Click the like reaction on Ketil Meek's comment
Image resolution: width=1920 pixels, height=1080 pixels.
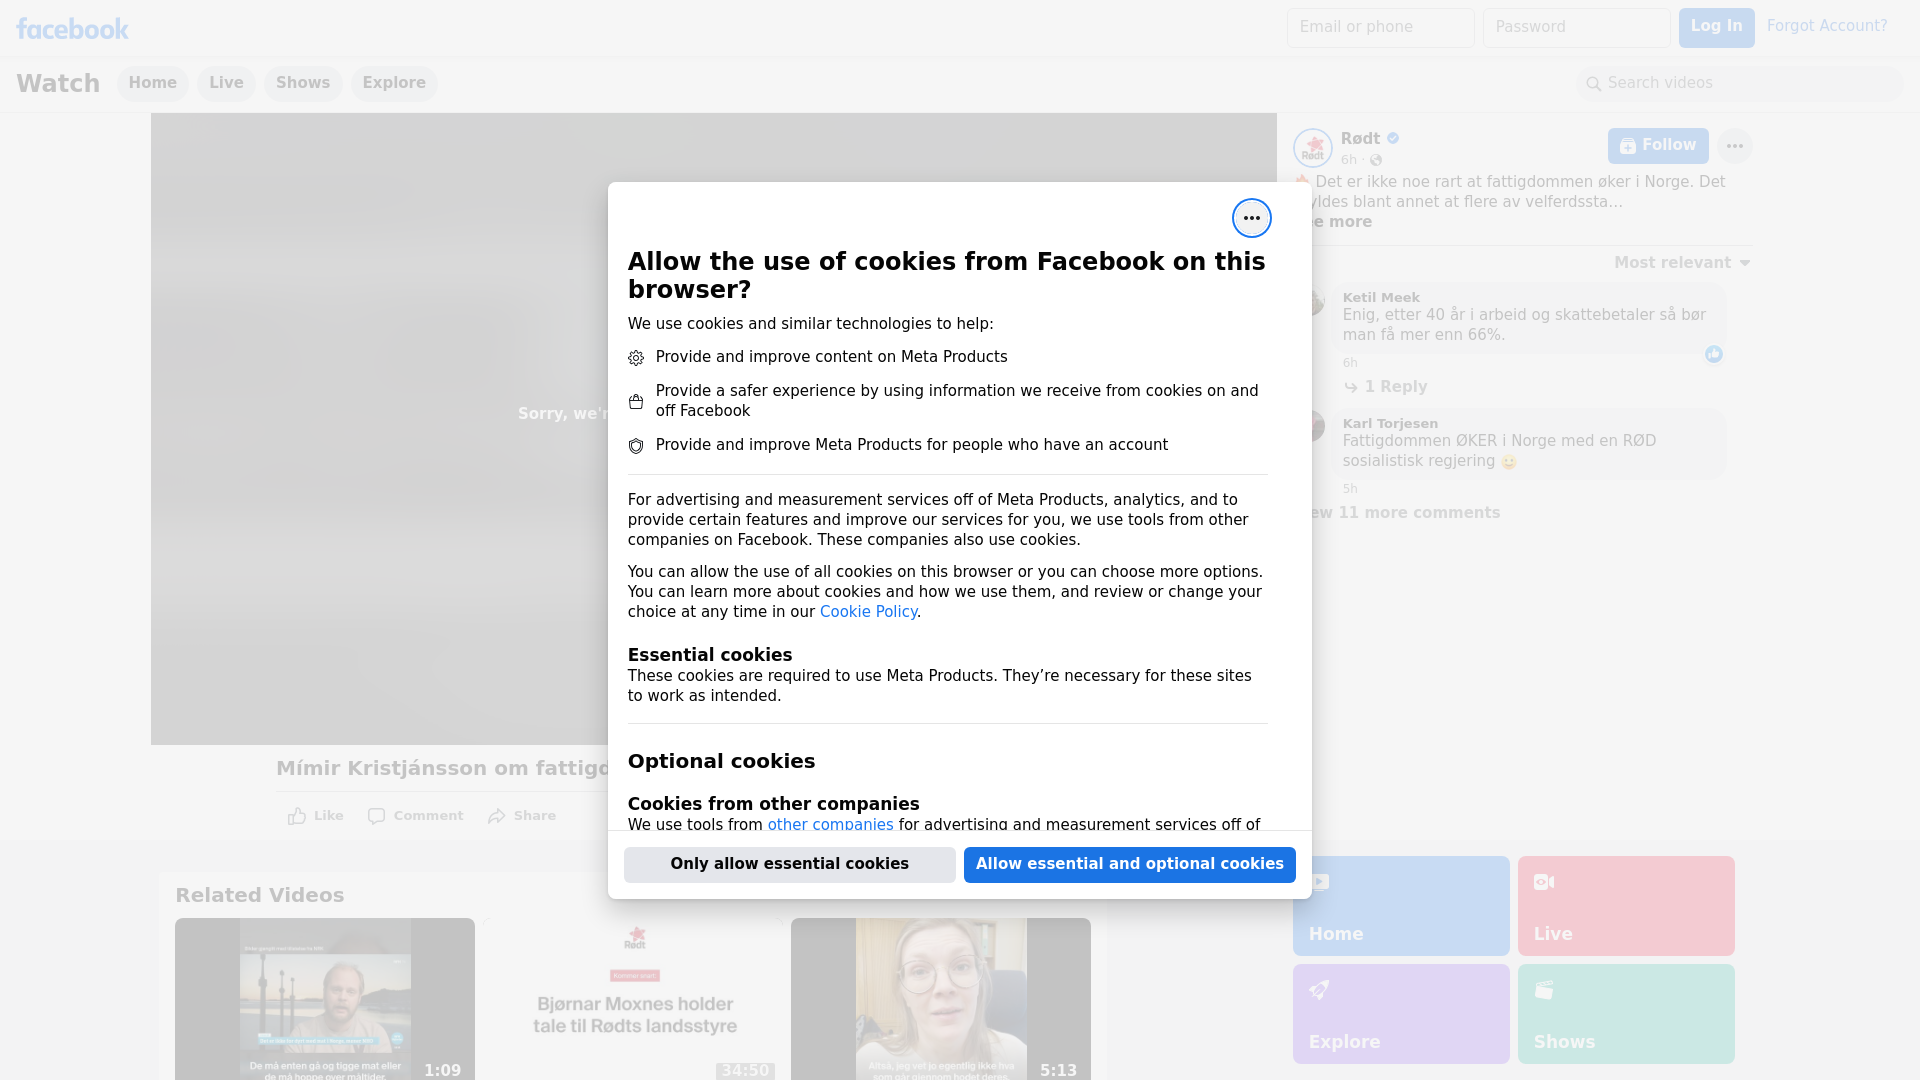click(x=1714, y=354)
